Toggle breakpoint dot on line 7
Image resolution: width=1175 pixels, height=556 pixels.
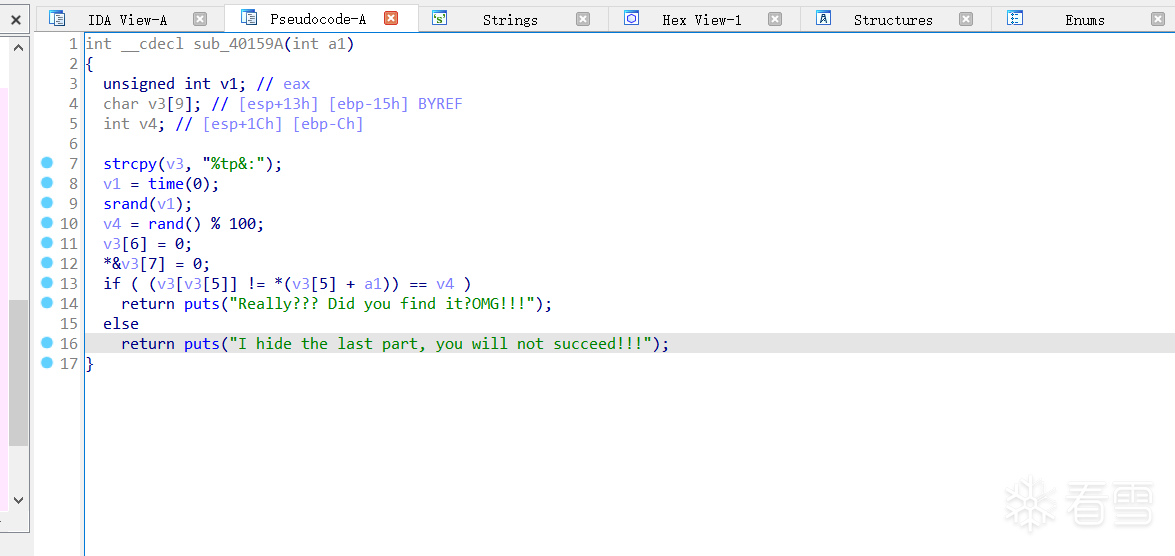tap(47, 163)
